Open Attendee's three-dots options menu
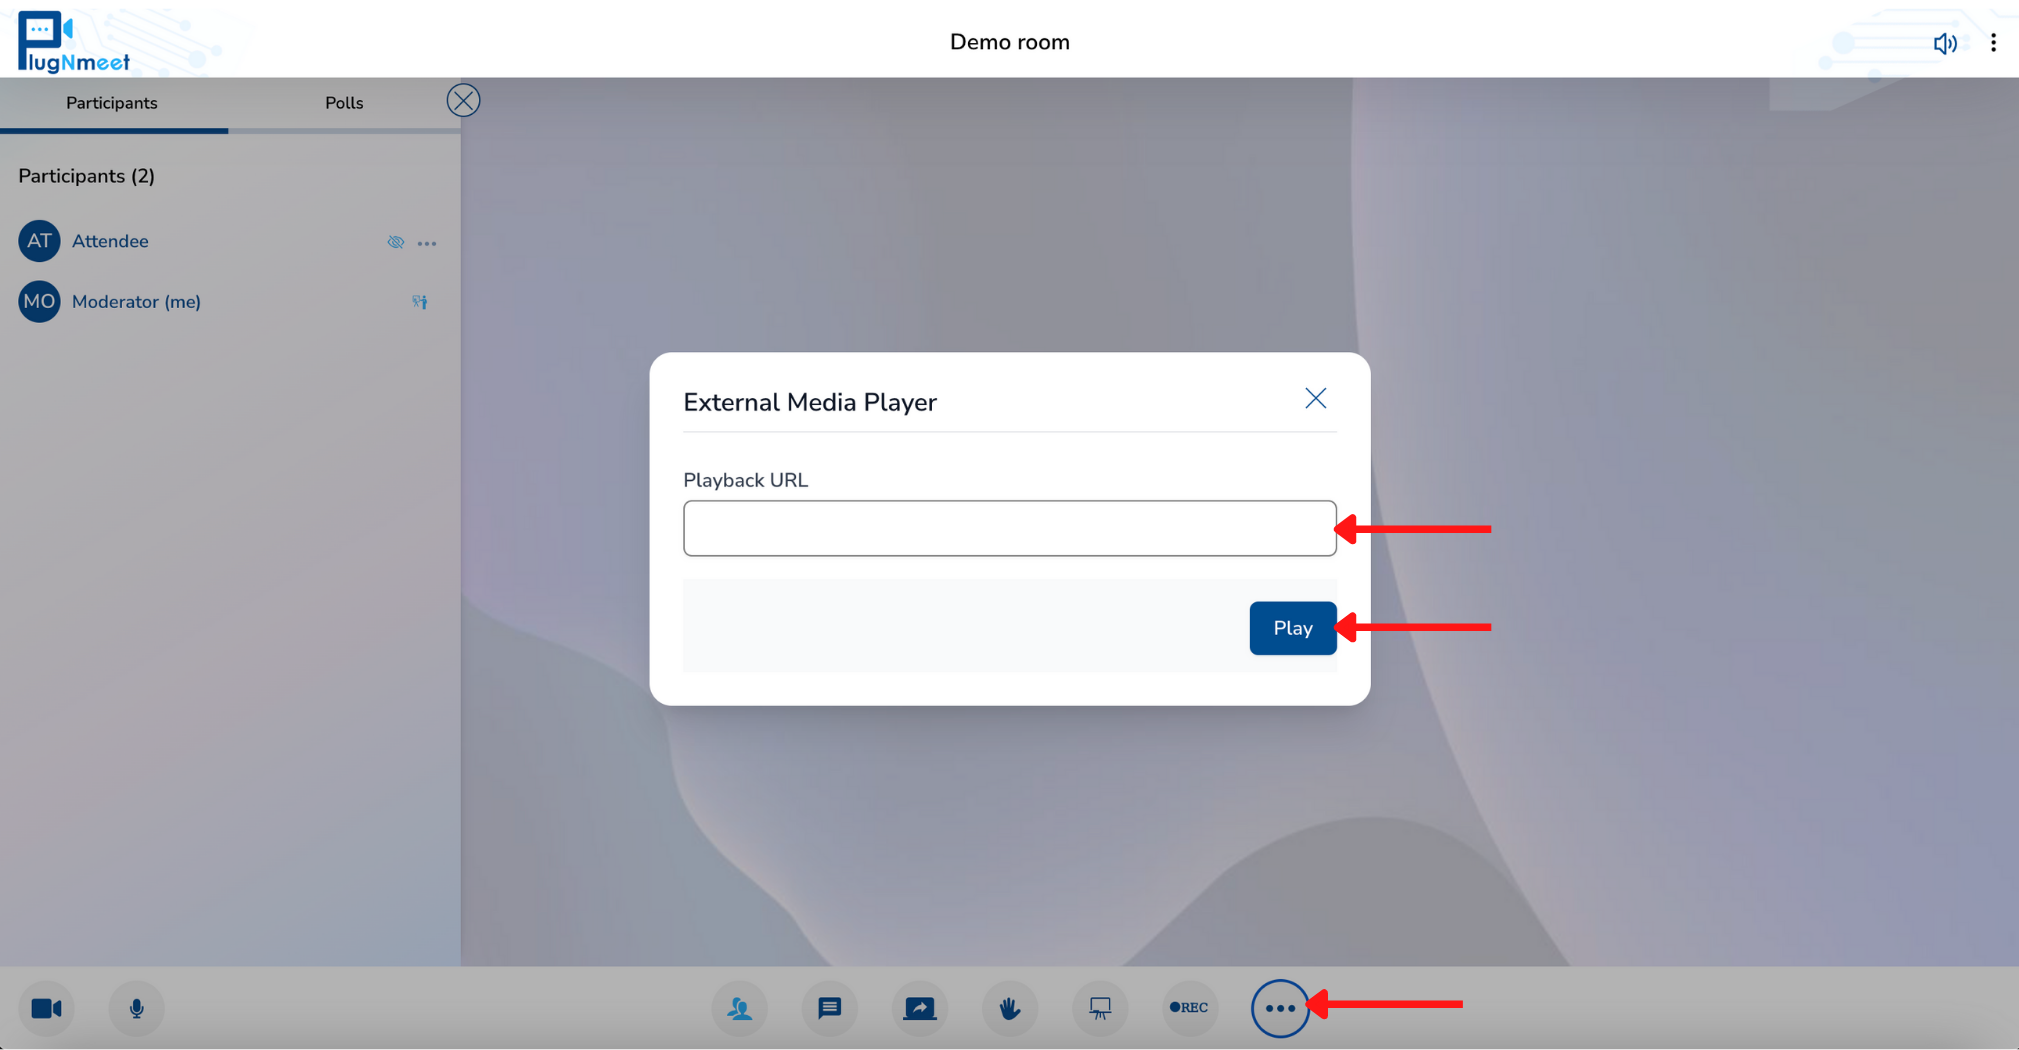This screenshot has height=1050, width=2019. (427, 243)
